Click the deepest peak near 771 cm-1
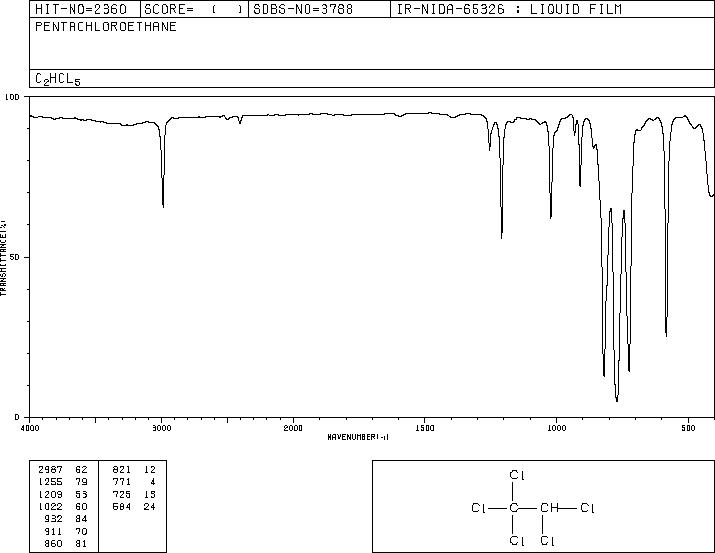 [x=617, y=400]
